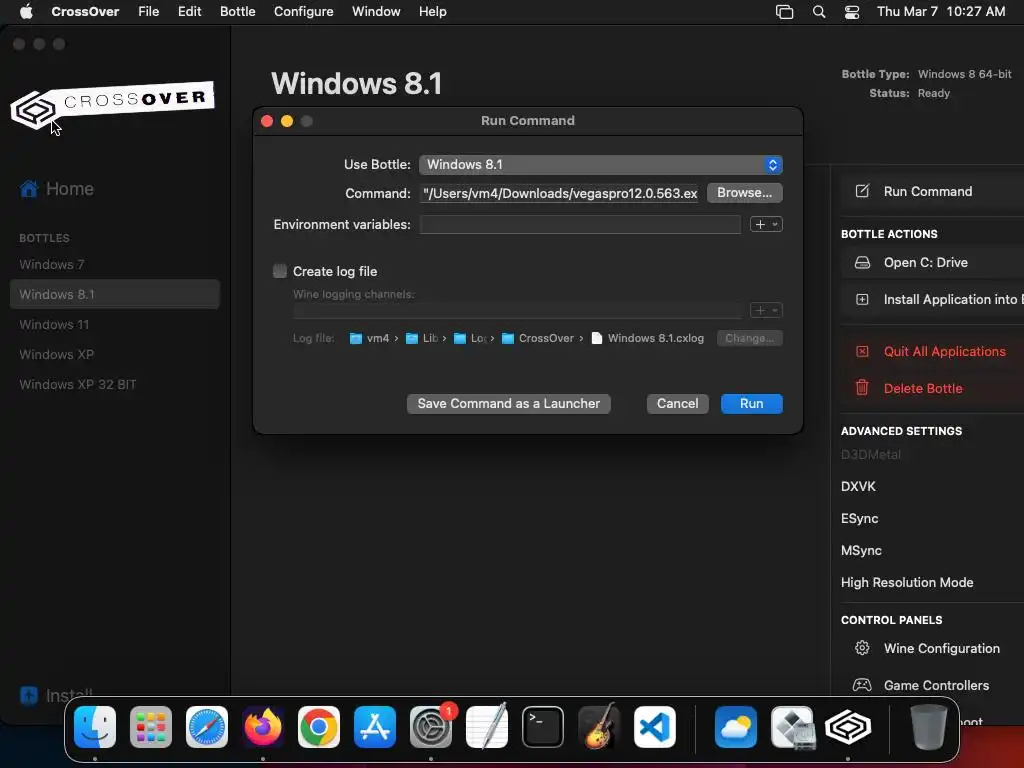Open the Window menu
1024x768 pixels.
pos(376,11)
